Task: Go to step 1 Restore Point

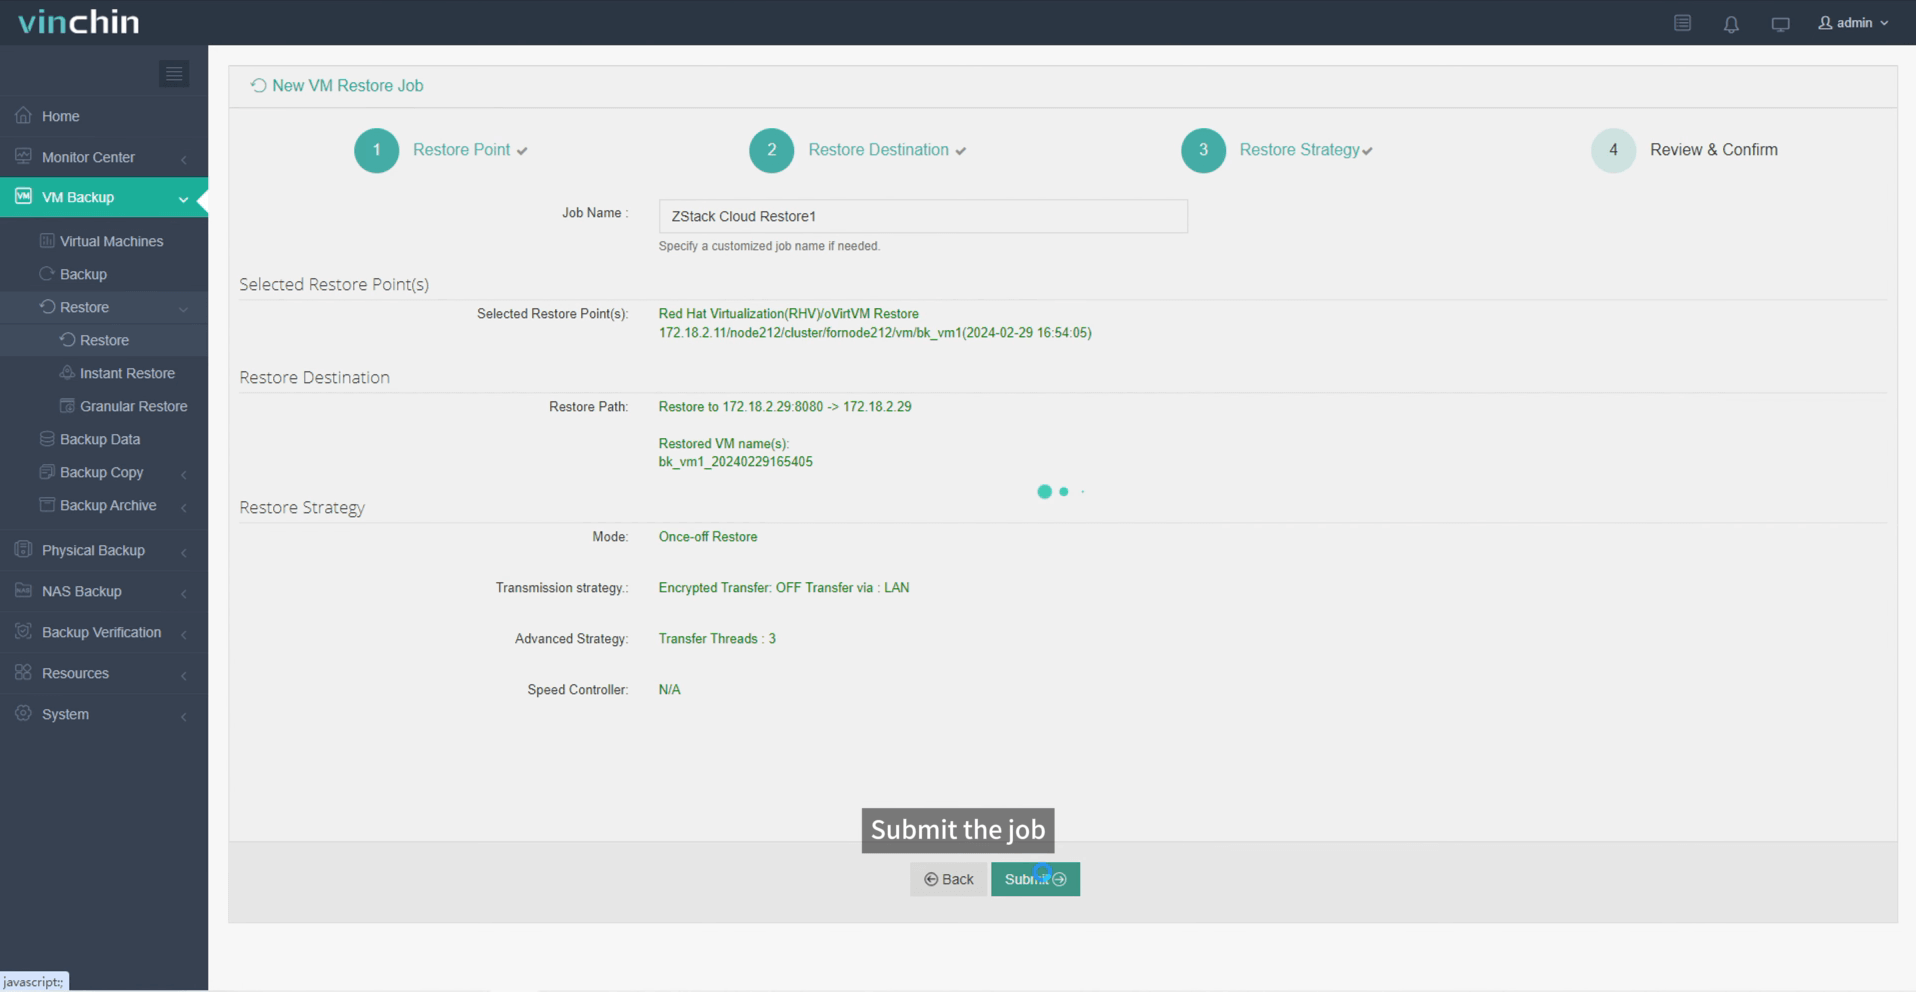Action: click(x=441, y=150)
